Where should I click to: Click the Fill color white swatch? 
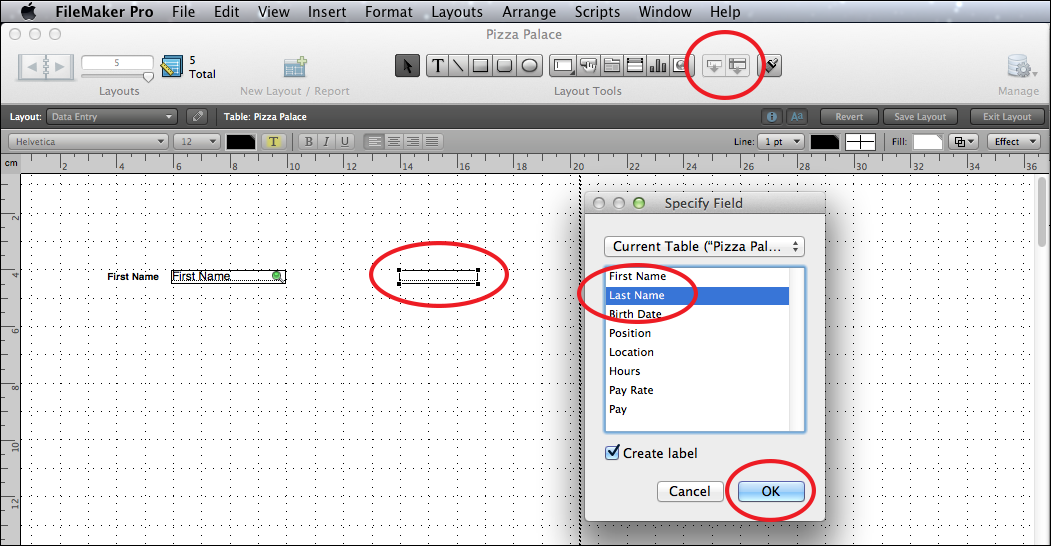928,141
